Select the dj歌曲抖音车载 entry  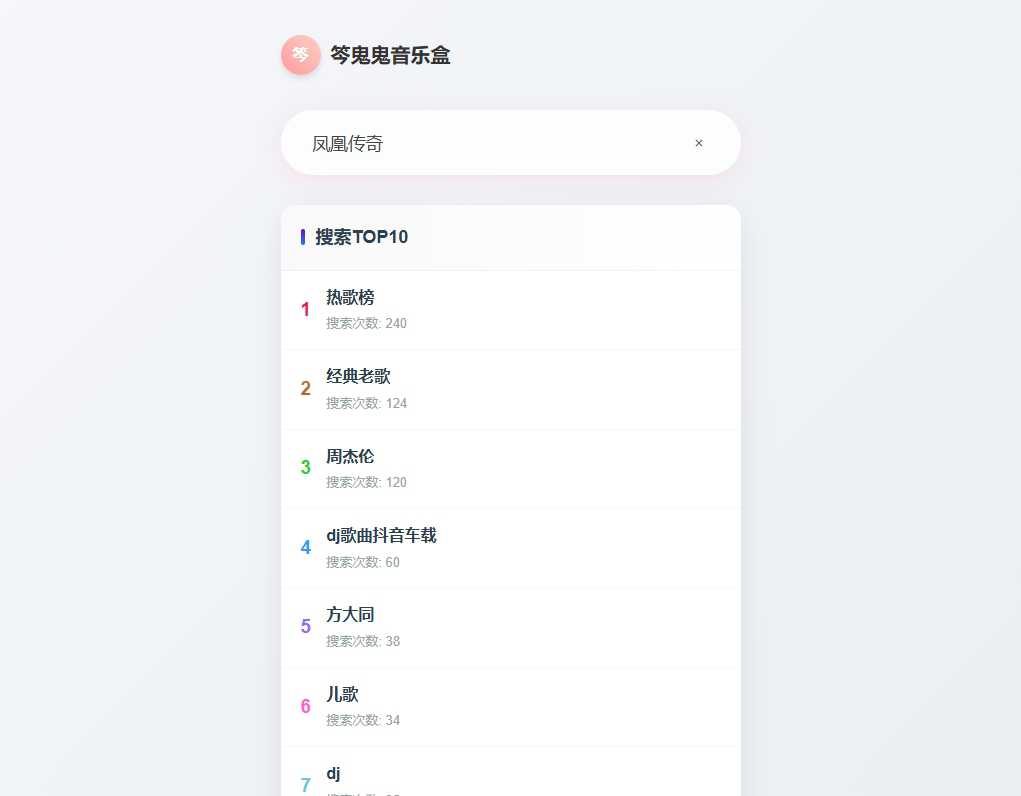[x=381, y=535]
